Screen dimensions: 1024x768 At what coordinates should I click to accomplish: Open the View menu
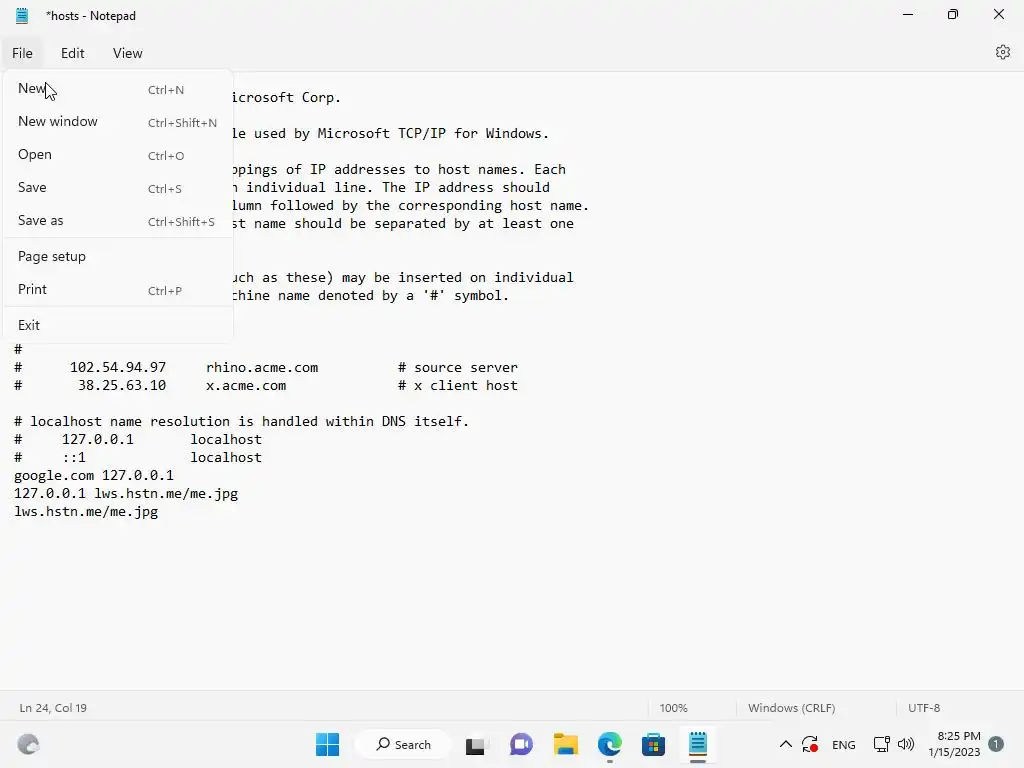point(127,53)
